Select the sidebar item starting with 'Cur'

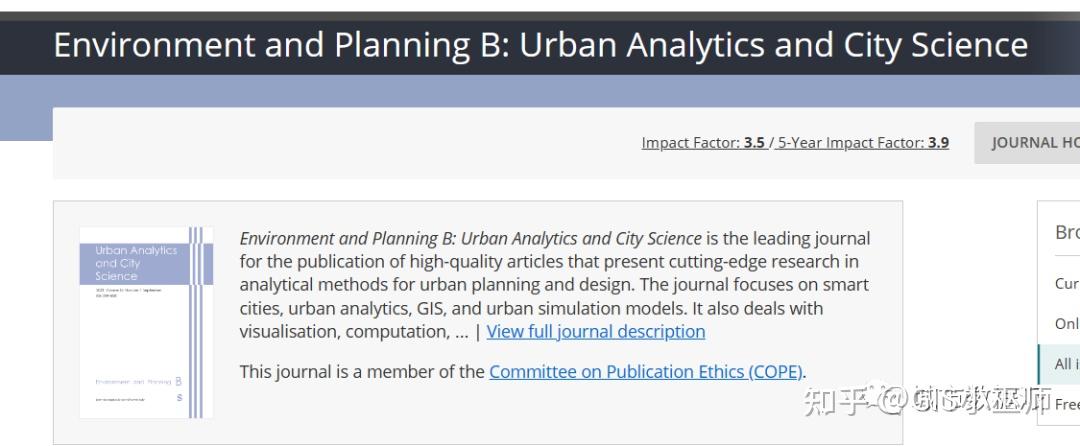pos(1067,283)
